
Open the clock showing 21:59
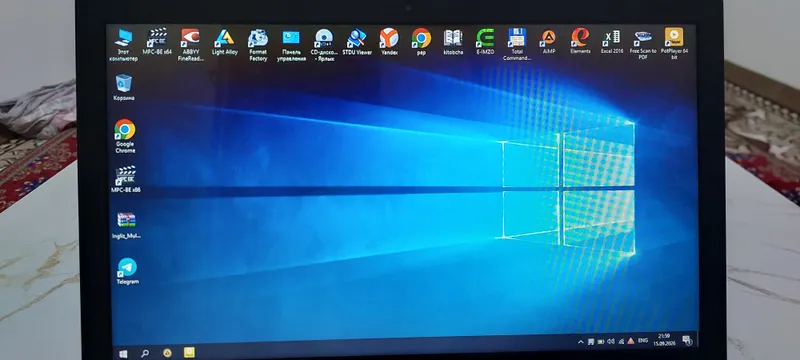point(664,340)
